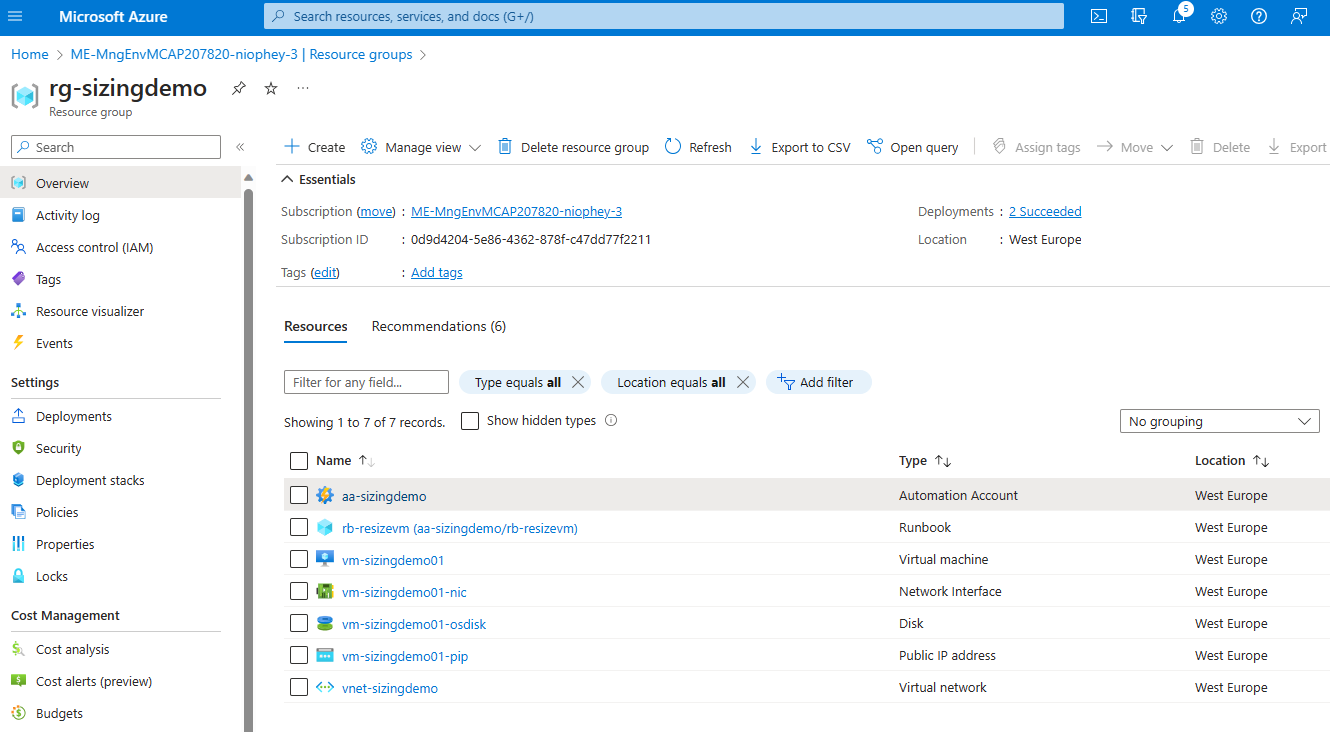
Task: Click Export to CSV
Action: click(x=799, y=146)
